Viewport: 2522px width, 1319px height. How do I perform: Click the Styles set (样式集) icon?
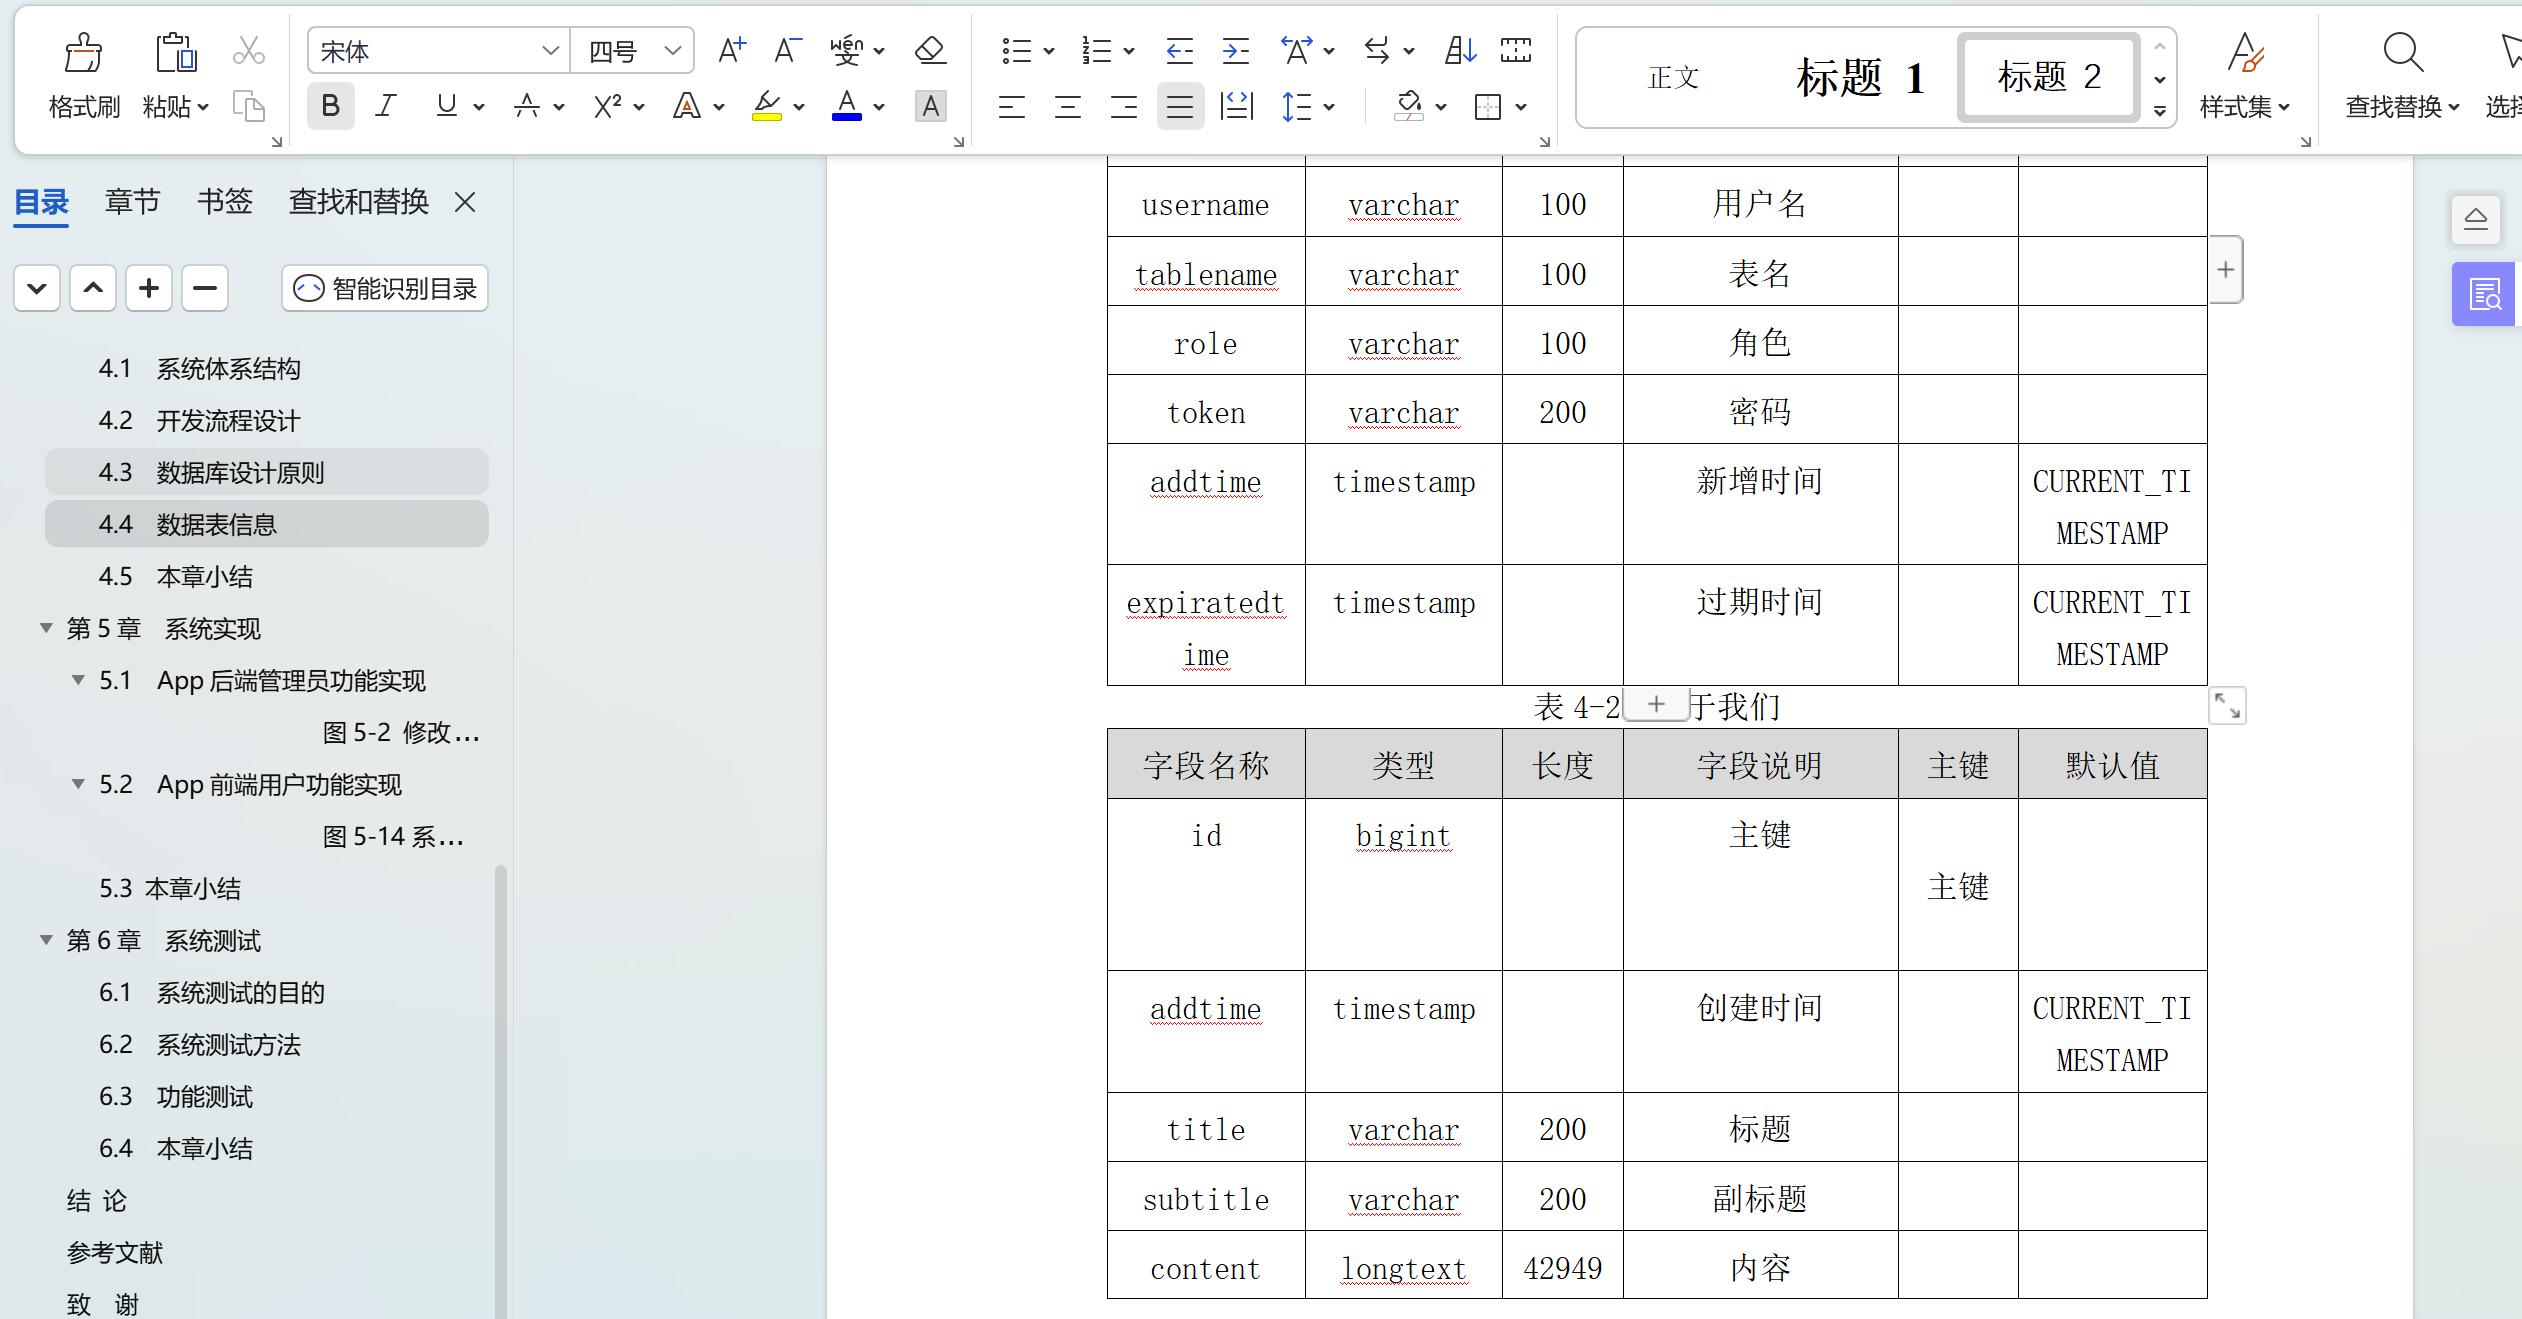point(2245,53)
